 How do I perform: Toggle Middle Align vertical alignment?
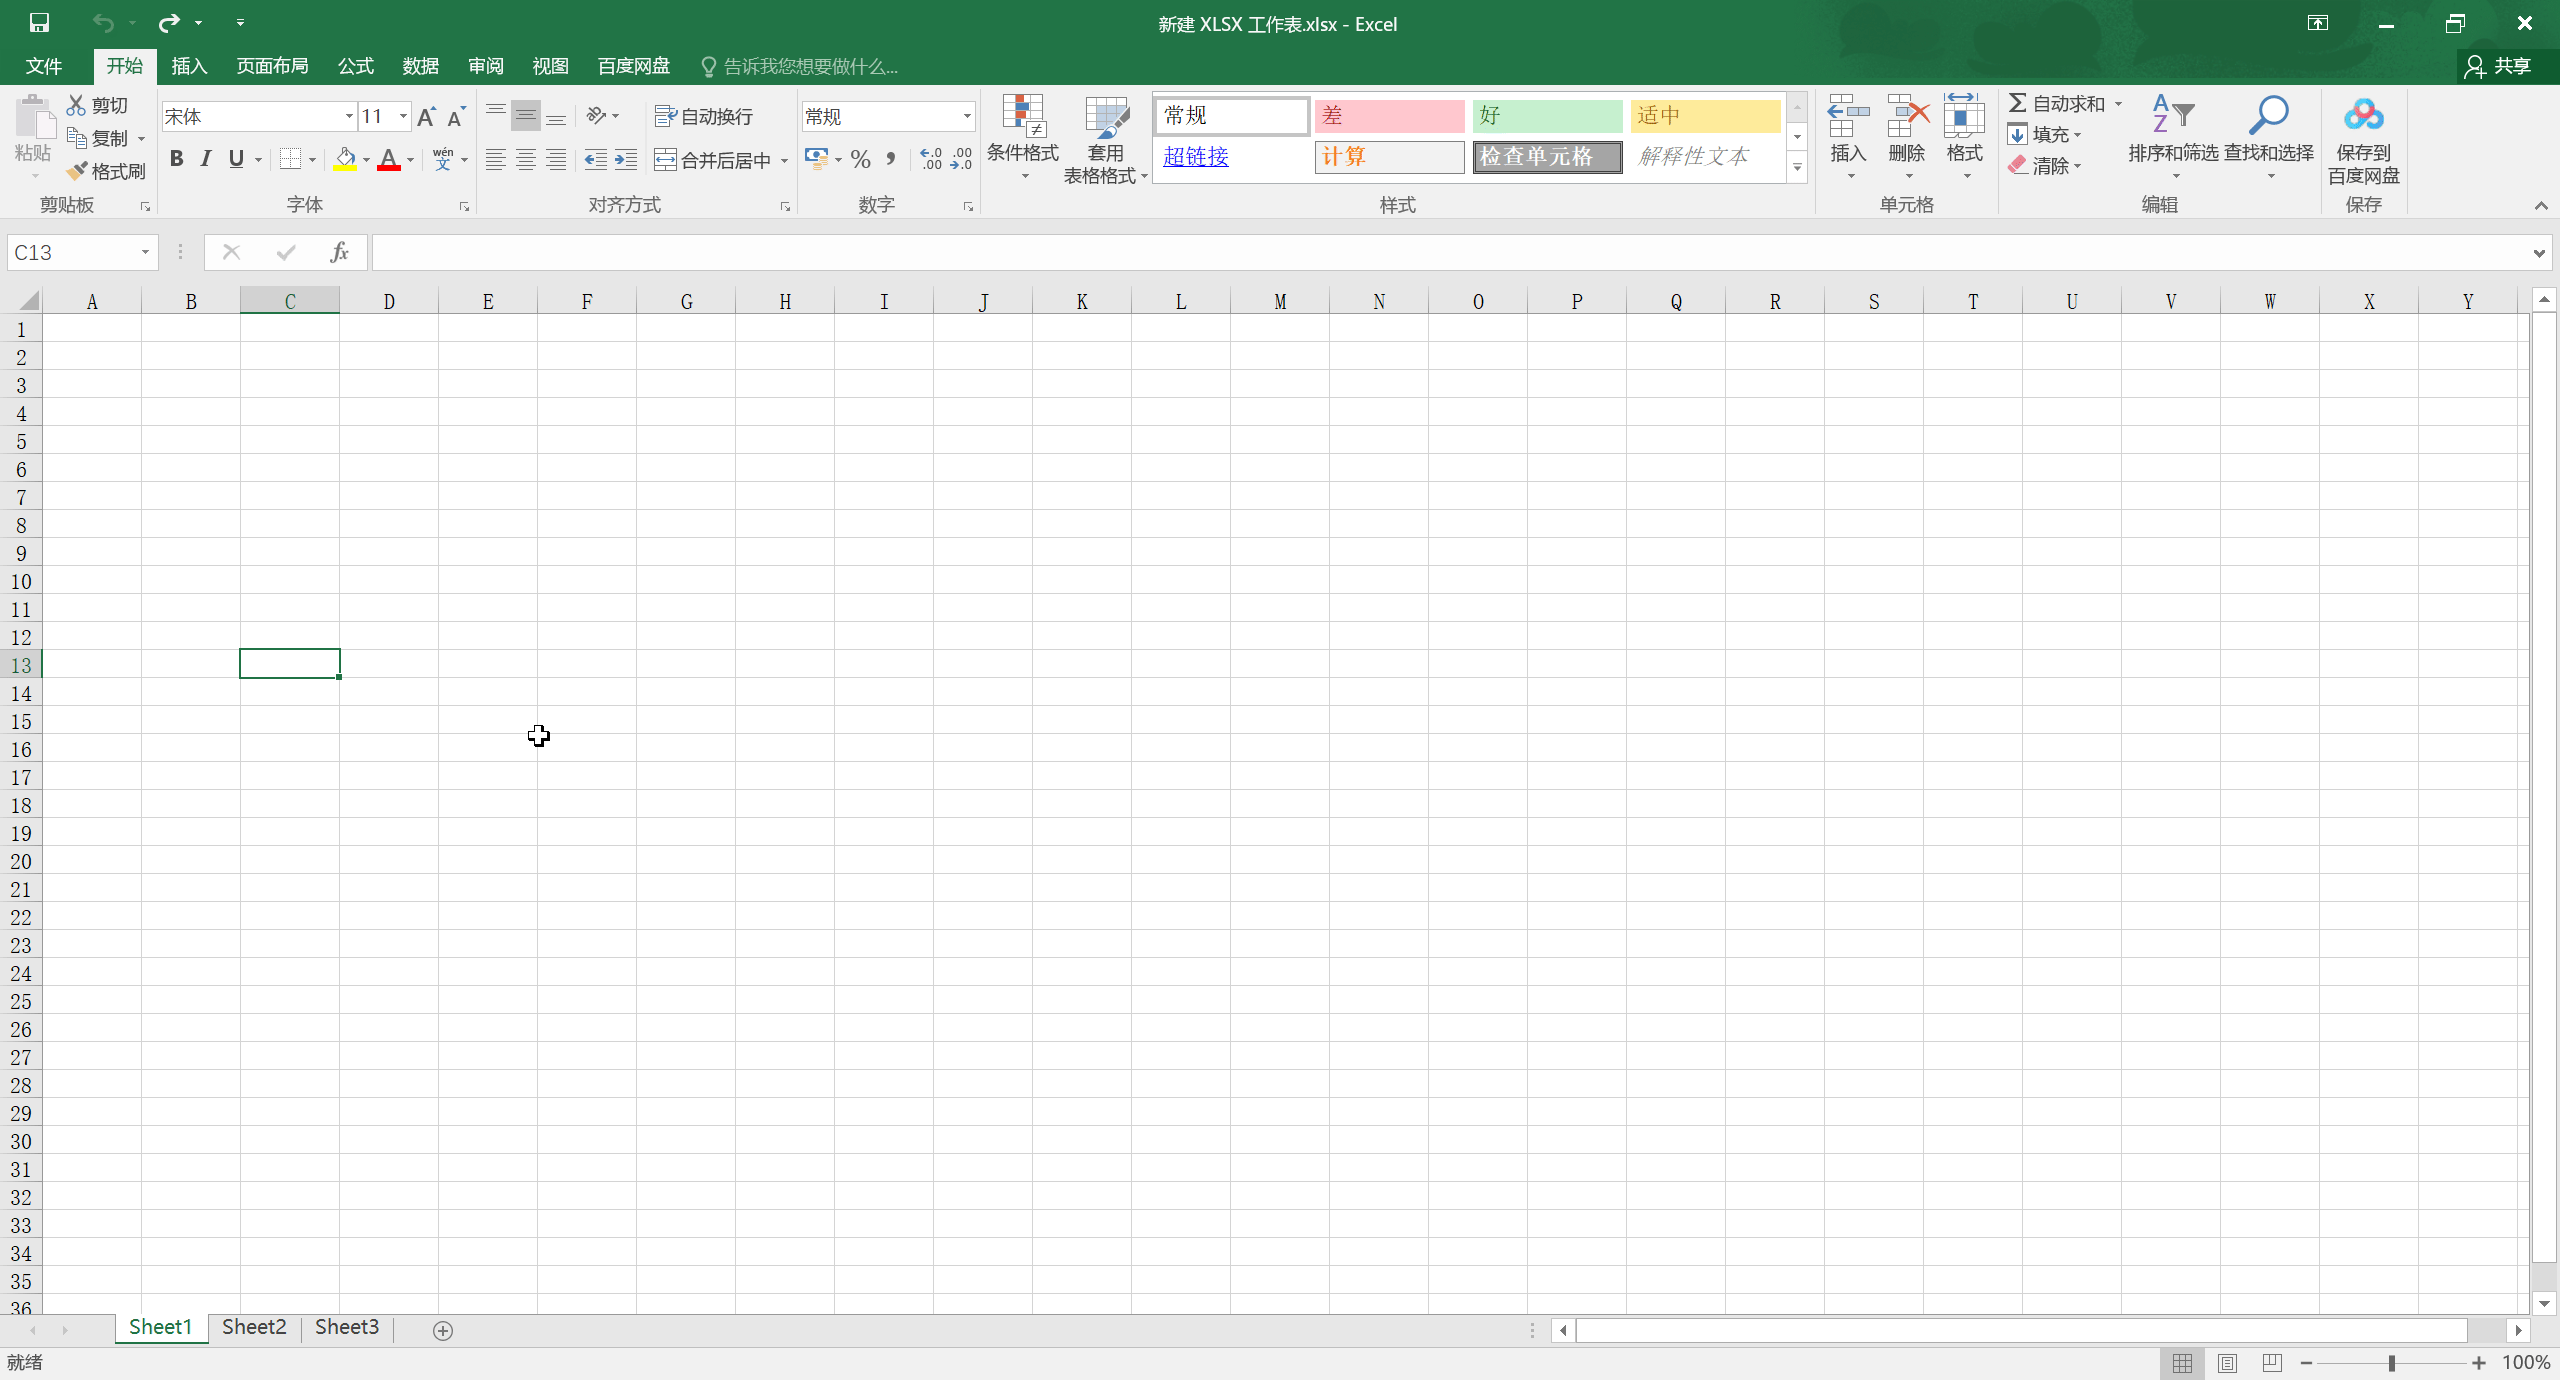click(526, 116)
